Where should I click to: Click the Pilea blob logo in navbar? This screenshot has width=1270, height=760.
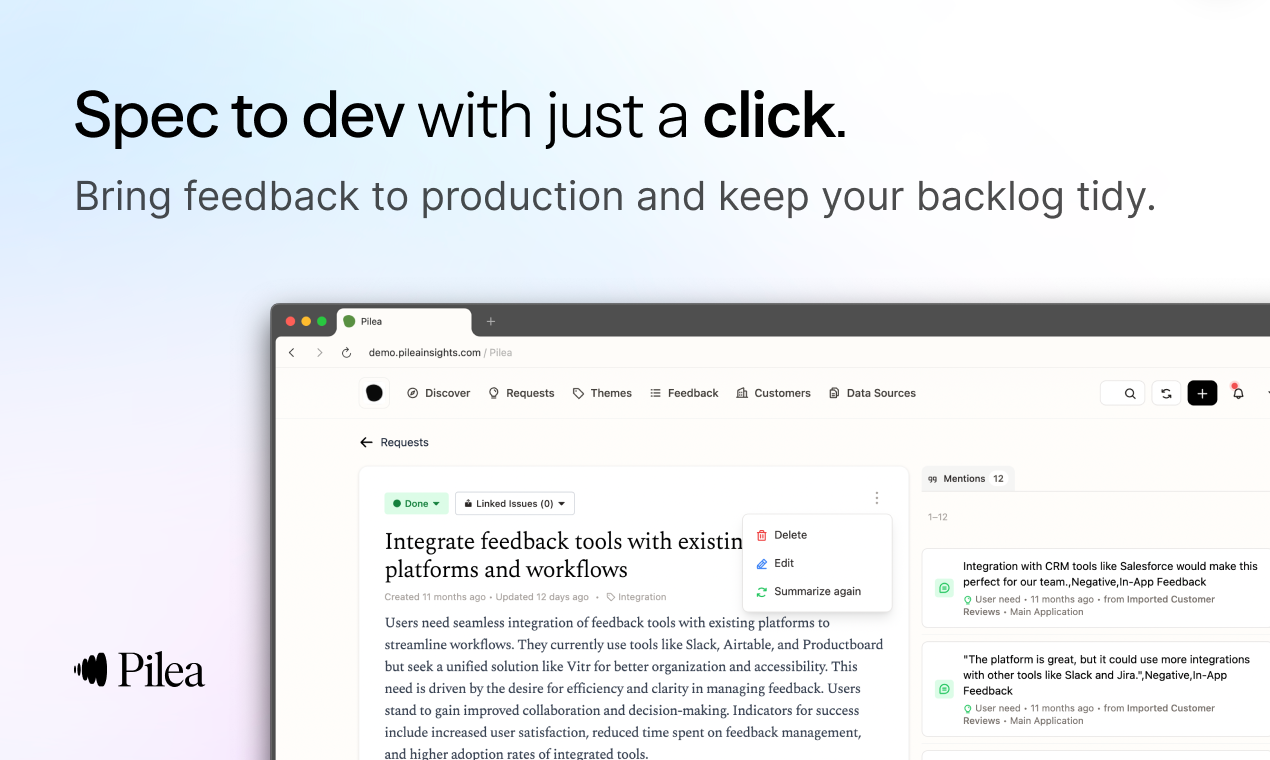[374, 393]
